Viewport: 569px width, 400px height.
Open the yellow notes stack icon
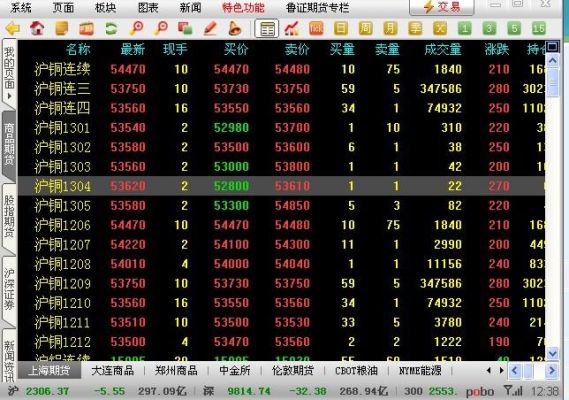pos(62,28)
